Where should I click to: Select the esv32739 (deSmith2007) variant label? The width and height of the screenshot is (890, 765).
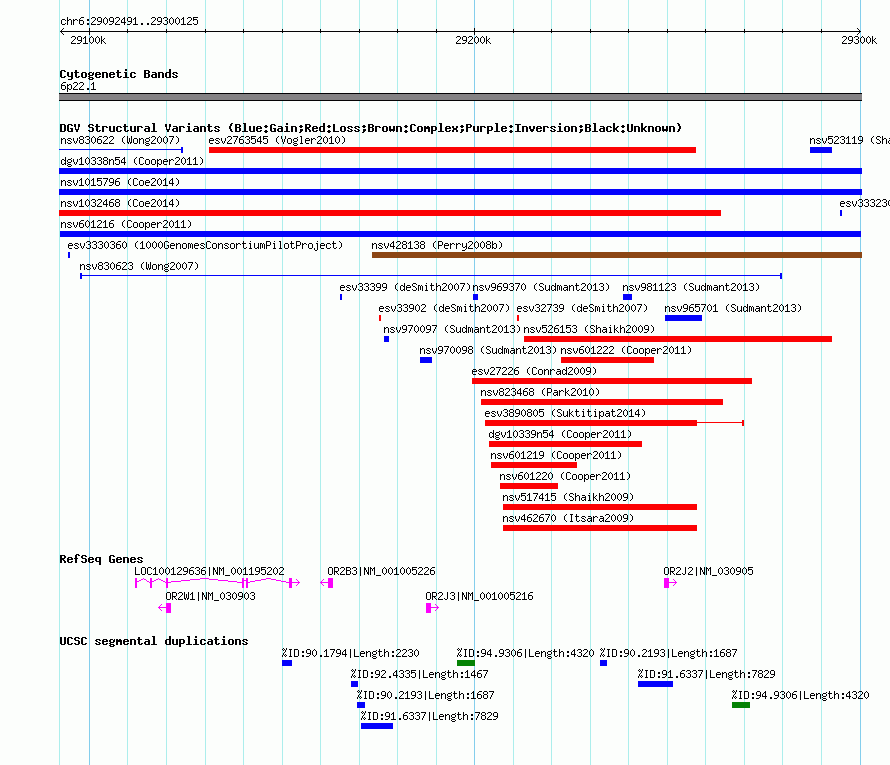click(582, 308)
